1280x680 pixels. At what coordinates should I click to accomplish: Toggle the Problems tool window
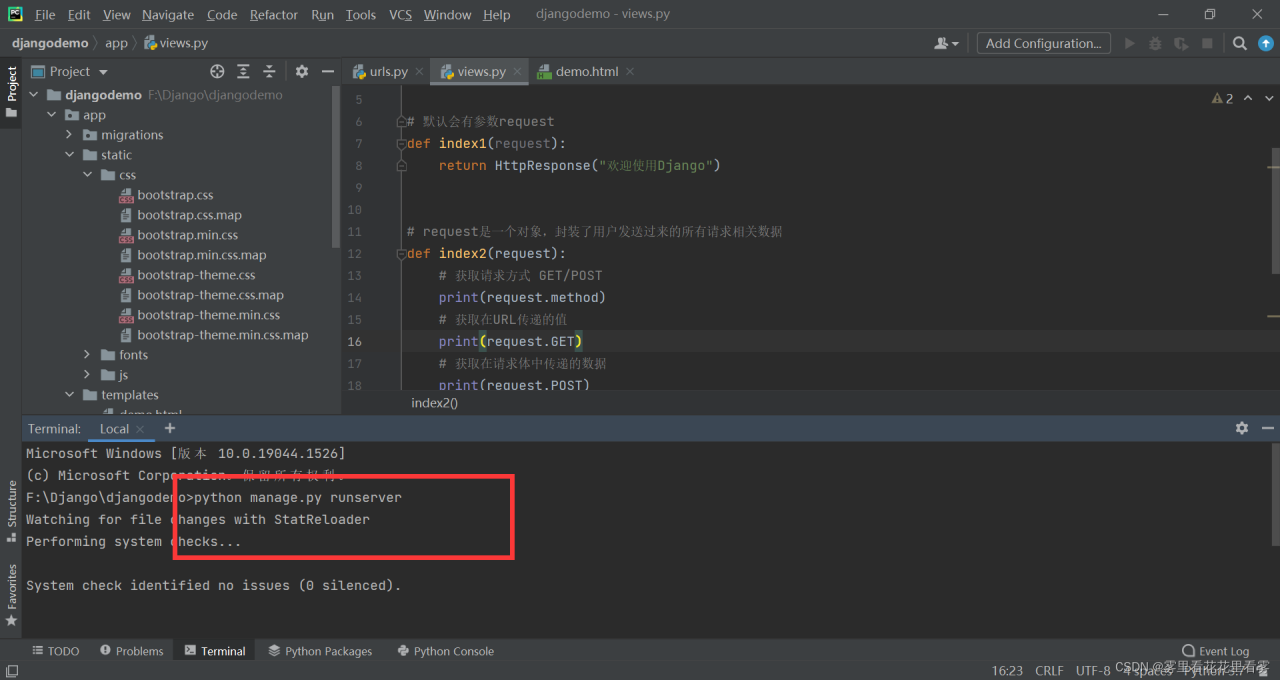tap(131, 651)
